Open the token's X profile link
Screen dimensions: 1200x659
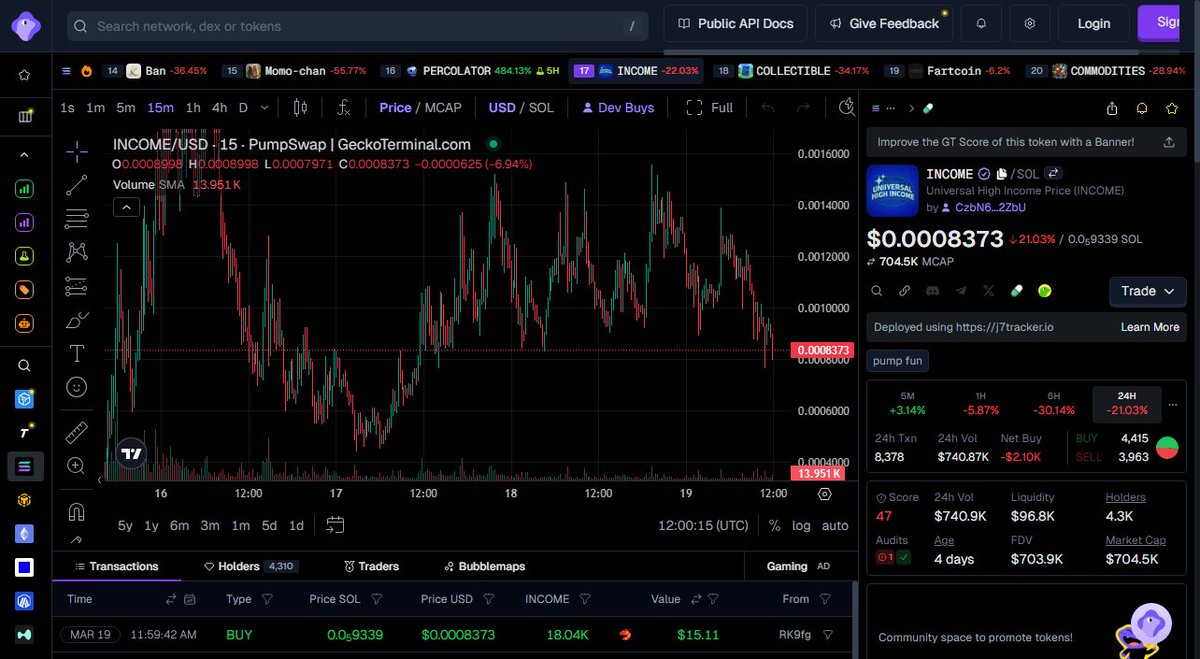989,291
